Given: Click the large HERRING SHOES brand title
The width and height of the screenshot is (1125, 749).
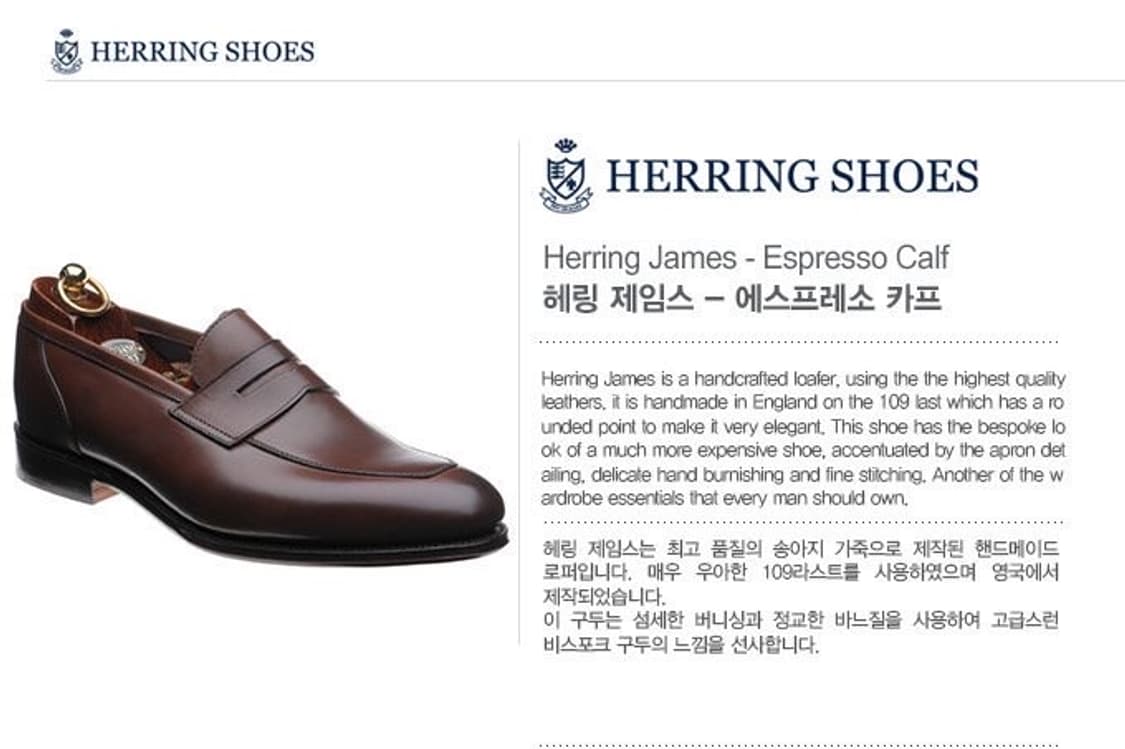Looking at the screenshot, I should (792, 176).
